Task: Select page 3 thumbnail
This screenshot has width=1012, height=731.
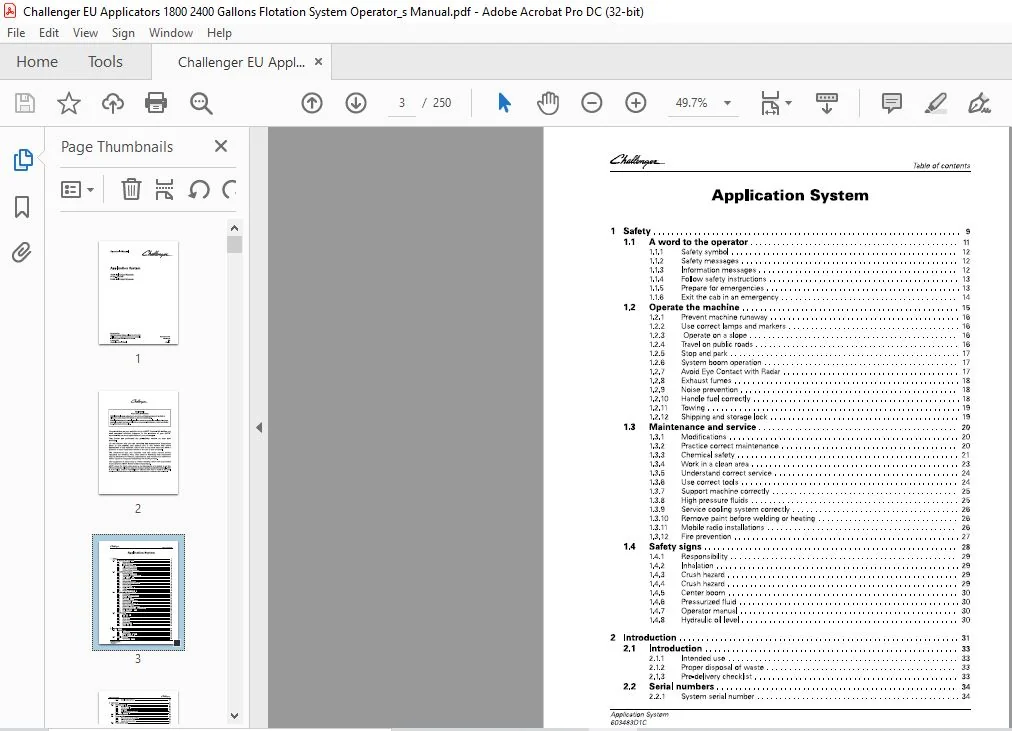Action: coord(138,592)
